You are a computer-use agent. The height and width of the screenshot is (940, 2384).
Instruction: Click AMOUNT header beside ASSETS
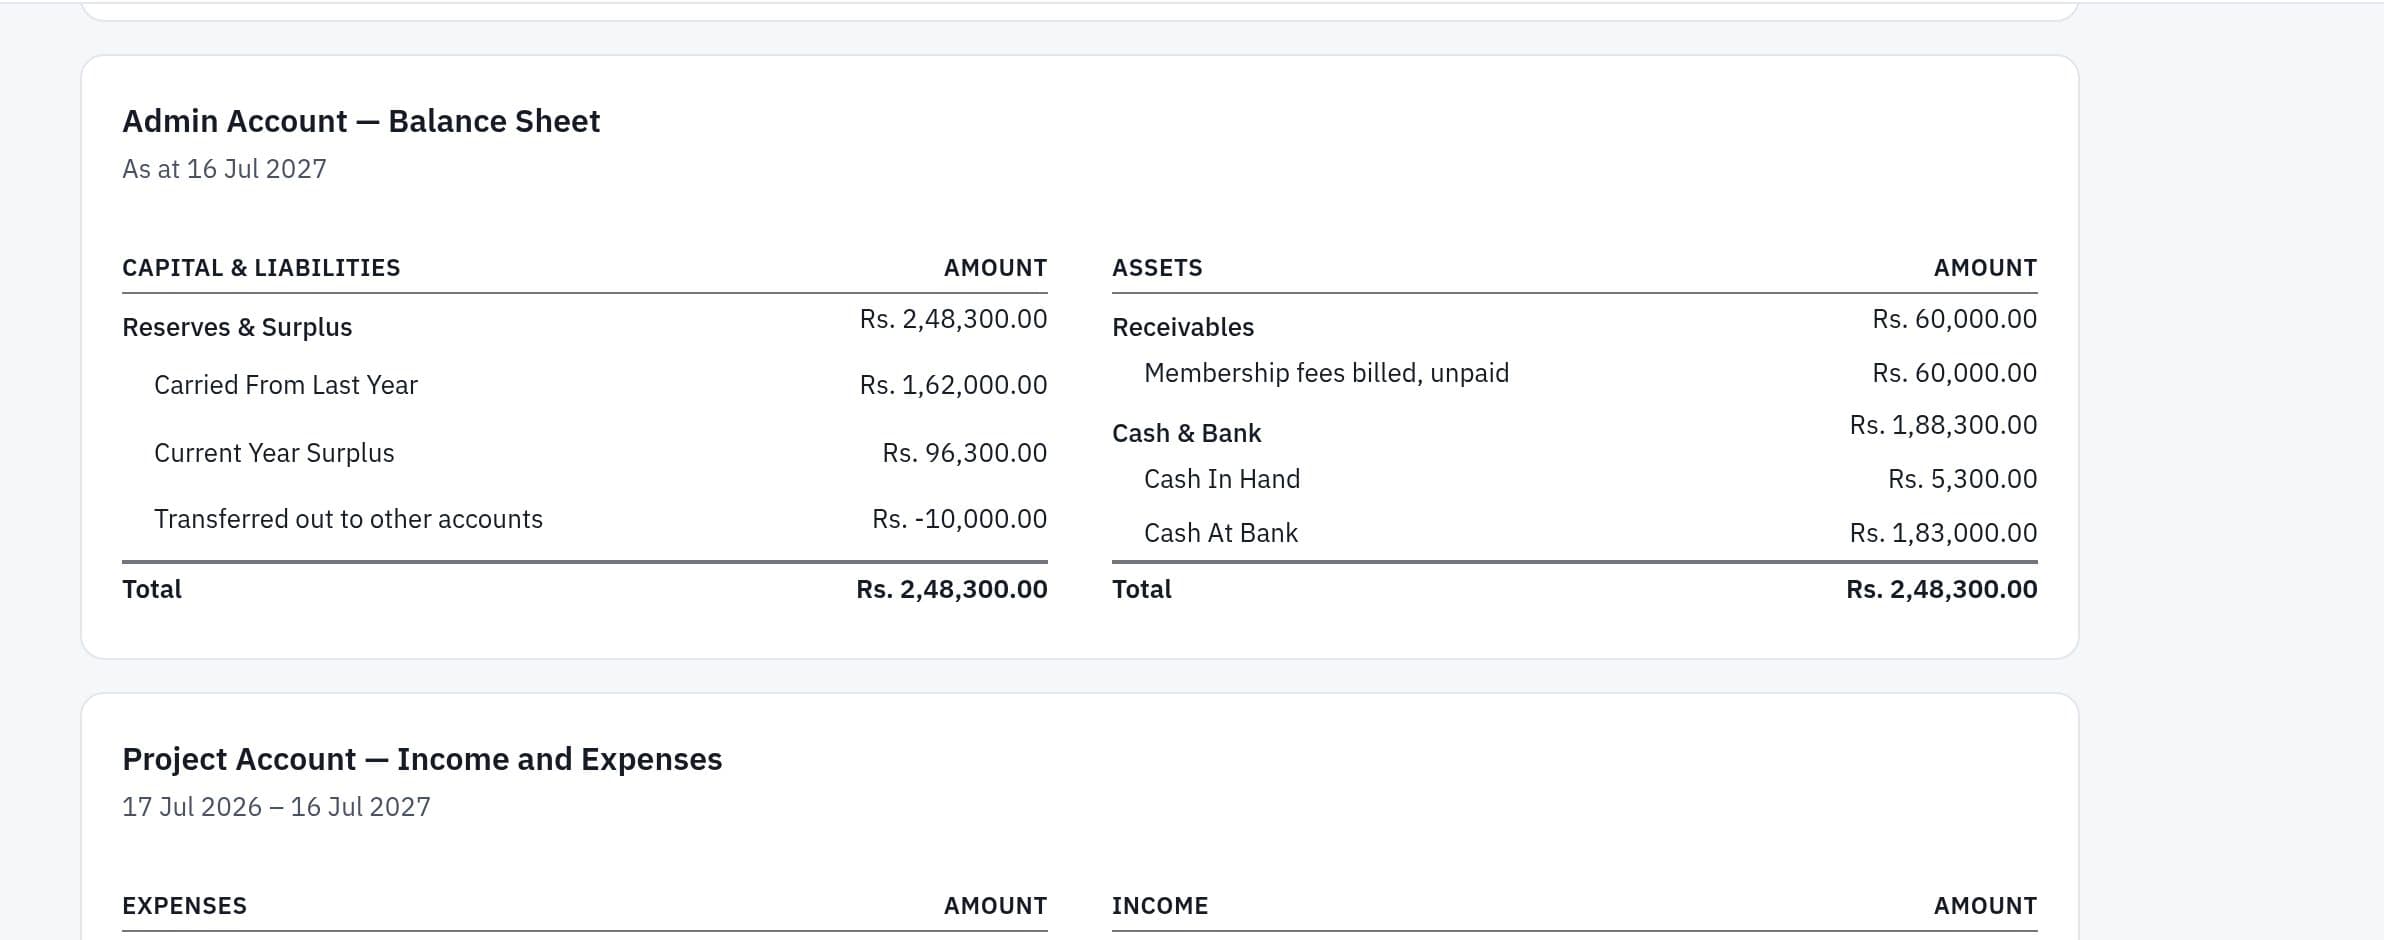pyautogui.click(x=1985, y=268)
